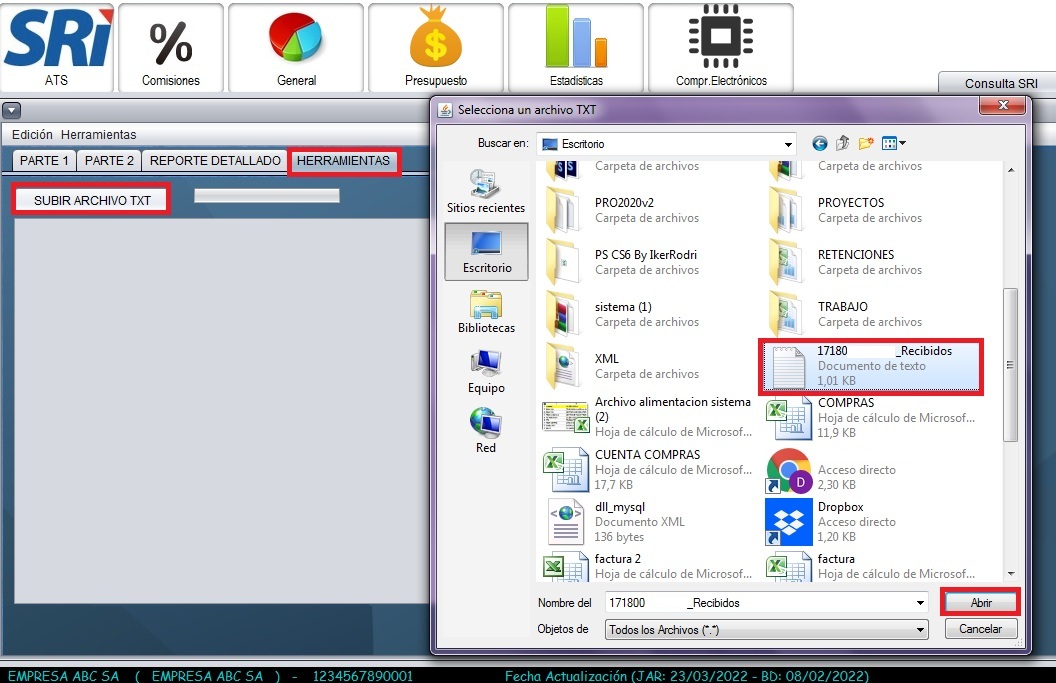Open the Estadísticas bar chart module
The height and width of the screenshot is (683, 1056).
coord(576,46)
